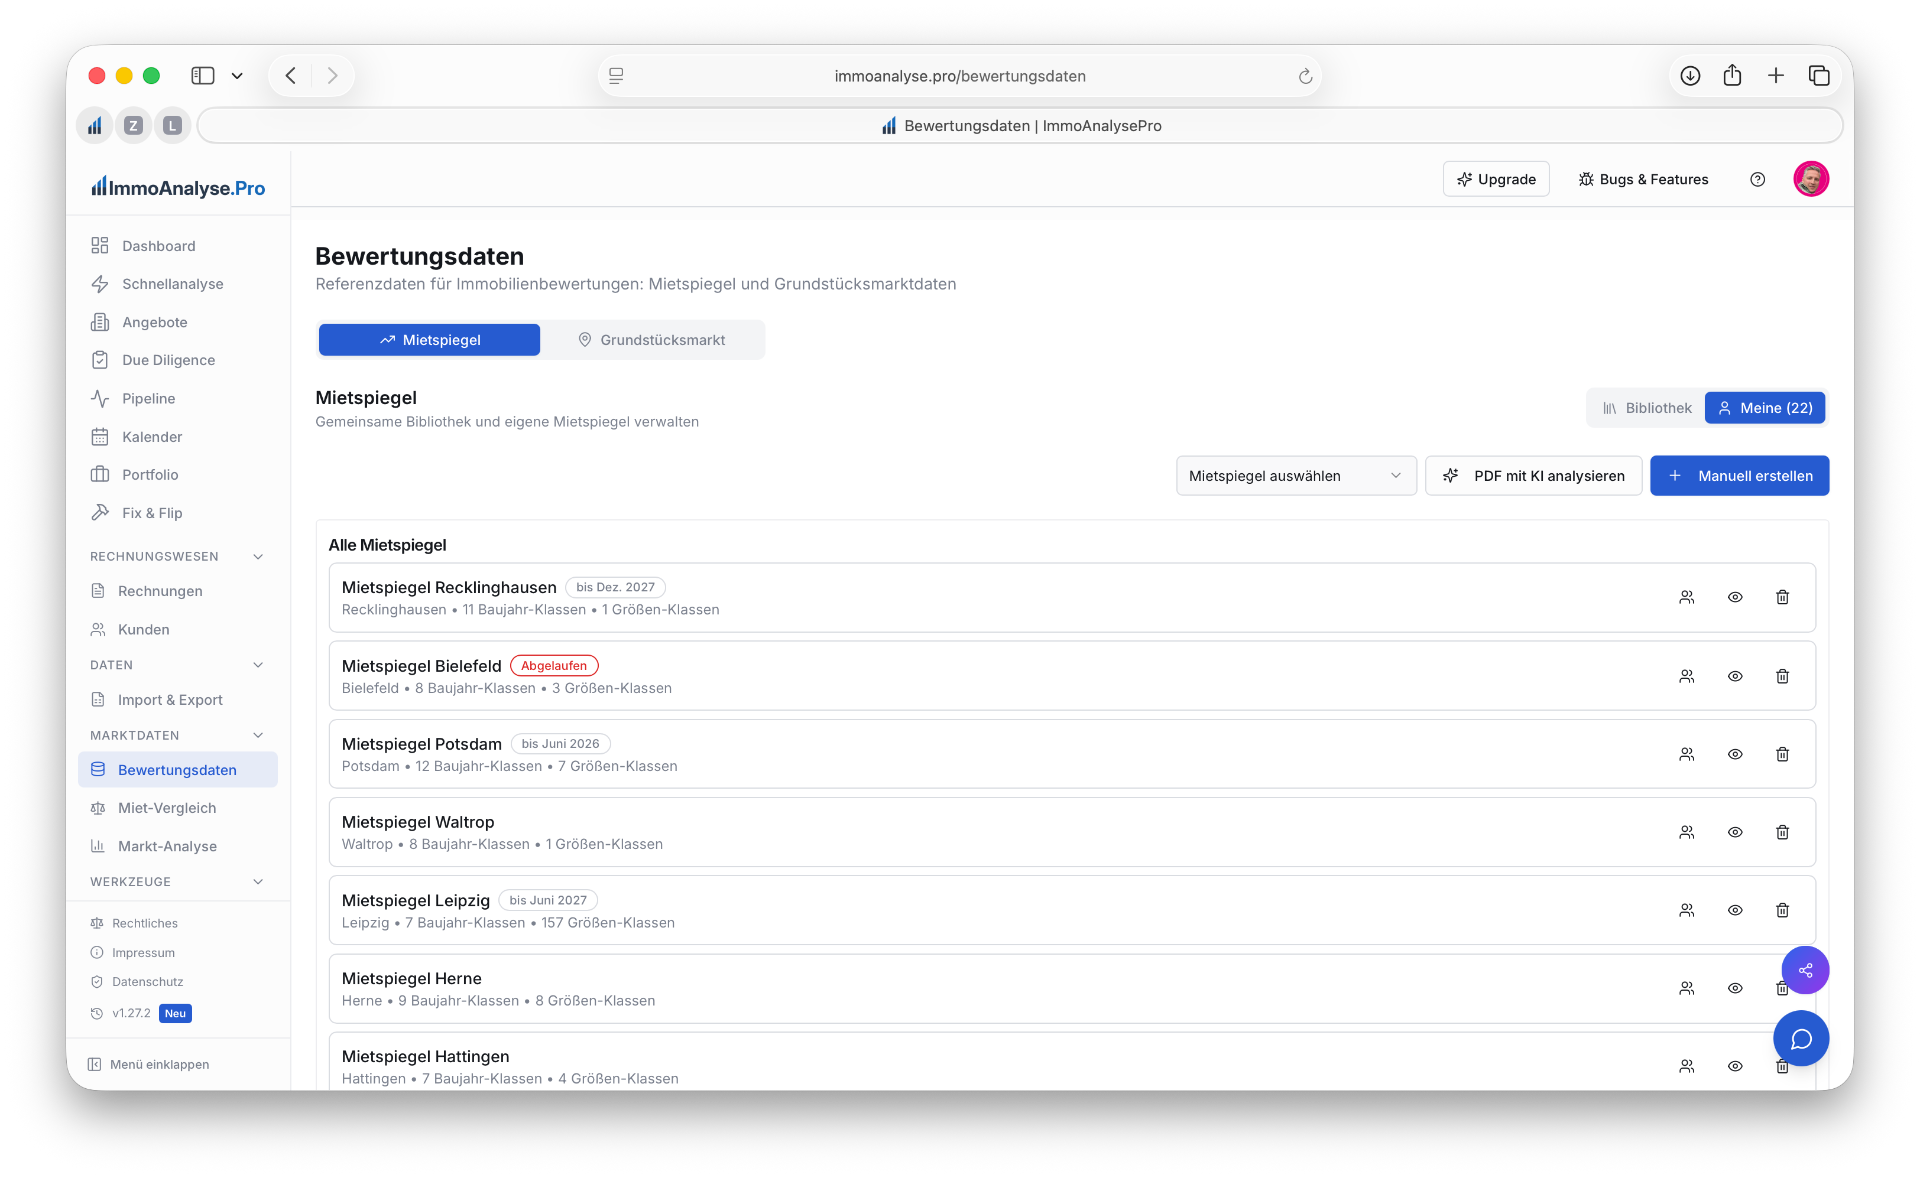The image size is (1920, 1178).
Task: Click the Manuell erstellen button
Action: [x=1739, y=476]
